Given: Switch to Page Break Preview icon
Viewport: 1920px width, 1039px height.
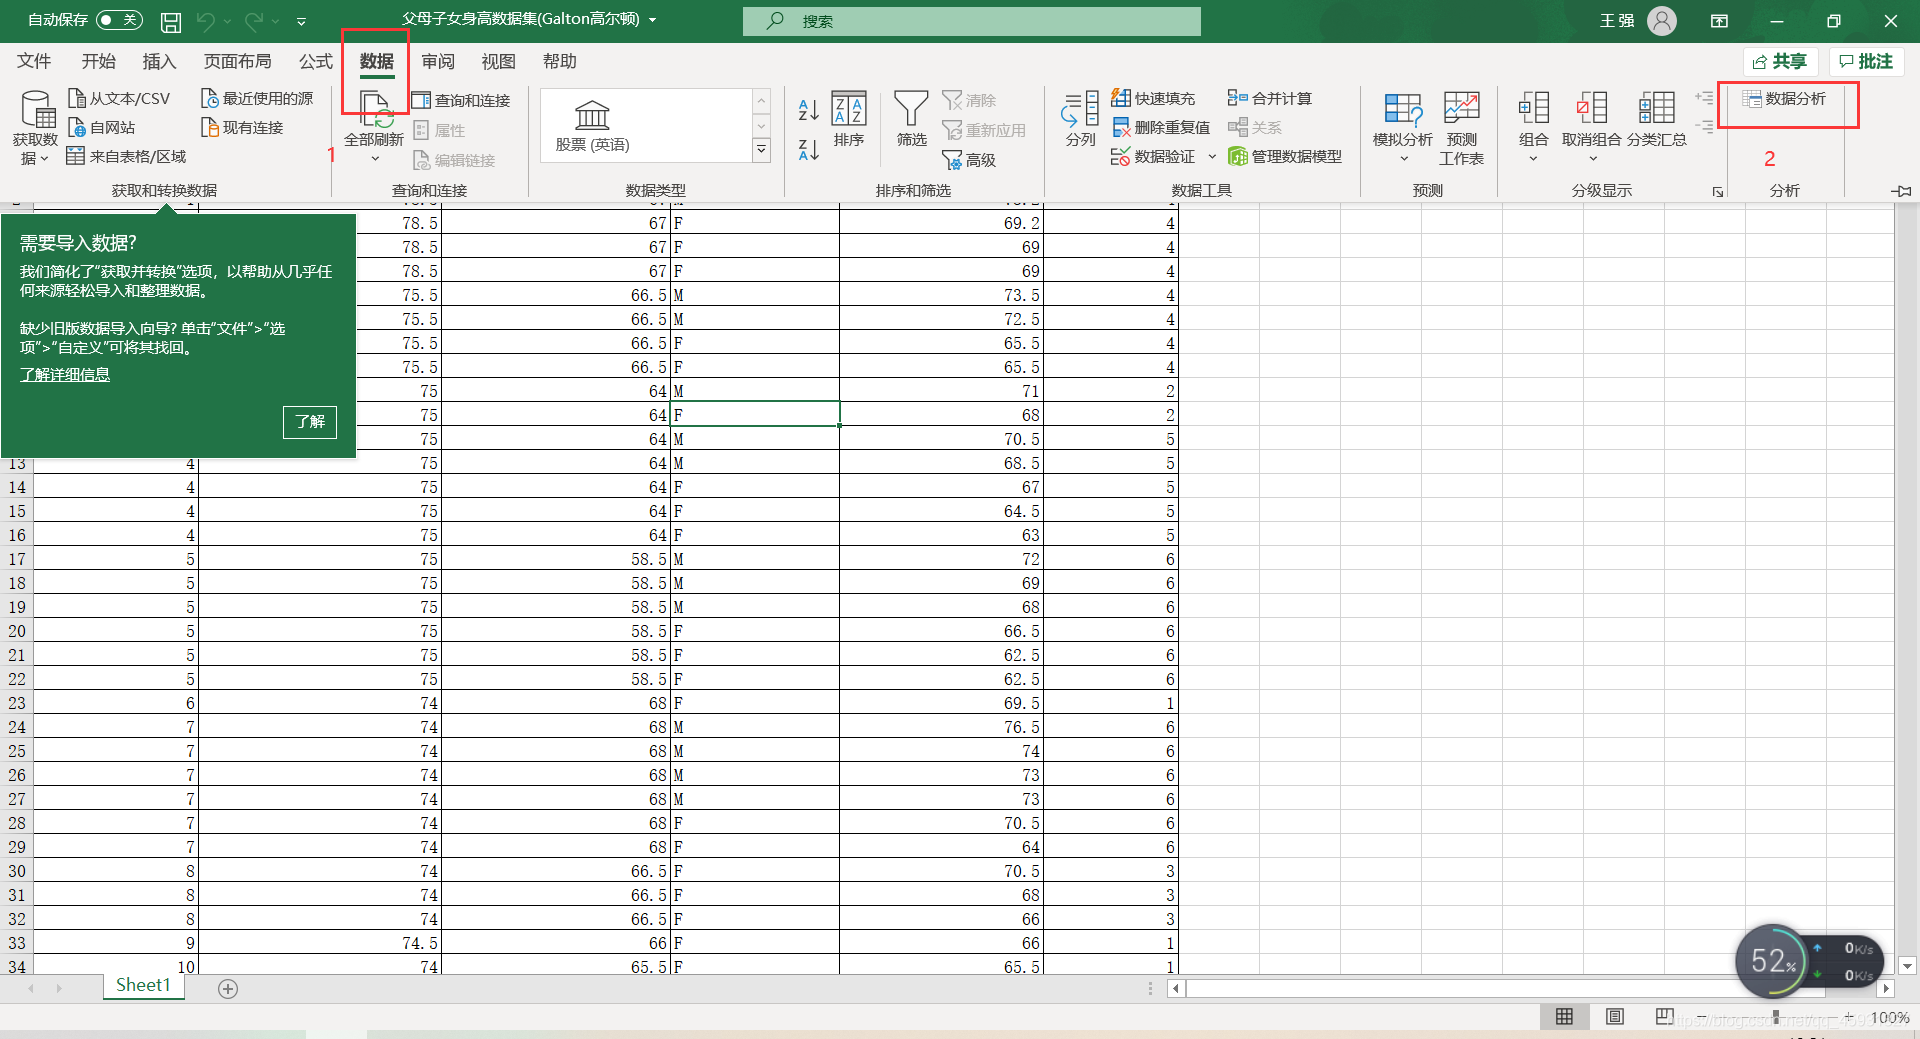Looking at the screenshot, I should [1664, 1016].
